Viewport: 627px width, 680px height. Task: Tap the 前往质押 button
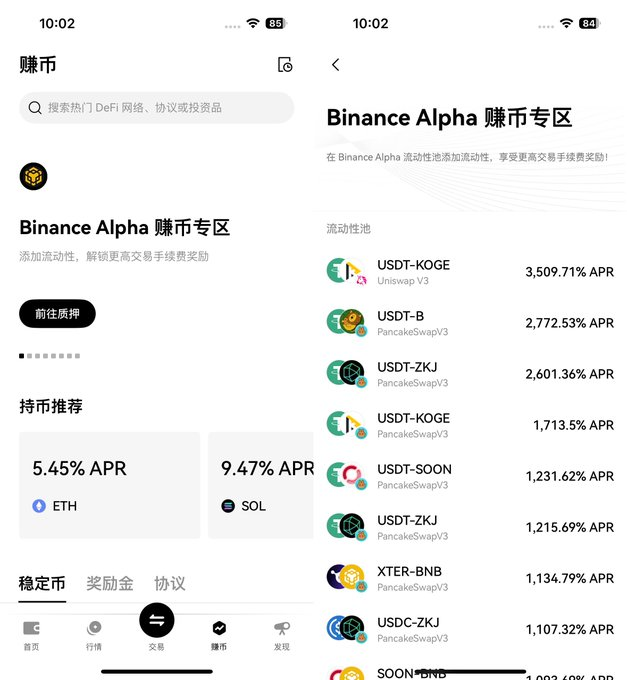coord(57,314)
